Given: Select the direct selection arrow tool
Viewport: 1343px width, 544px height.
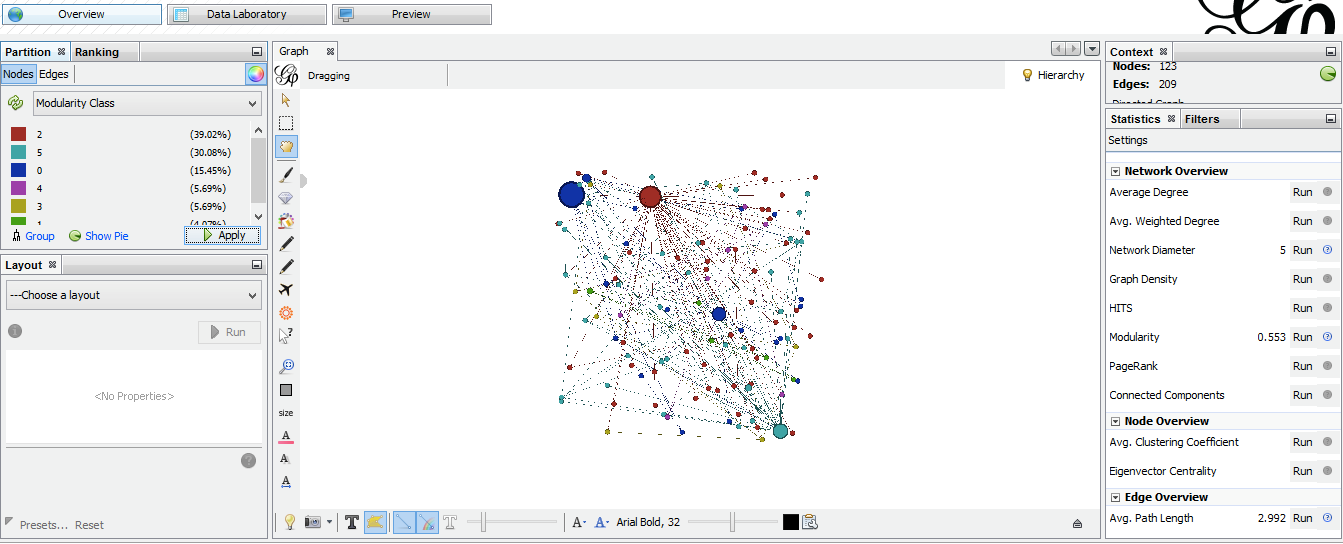Looking at the screenshot, I should 286,100.
